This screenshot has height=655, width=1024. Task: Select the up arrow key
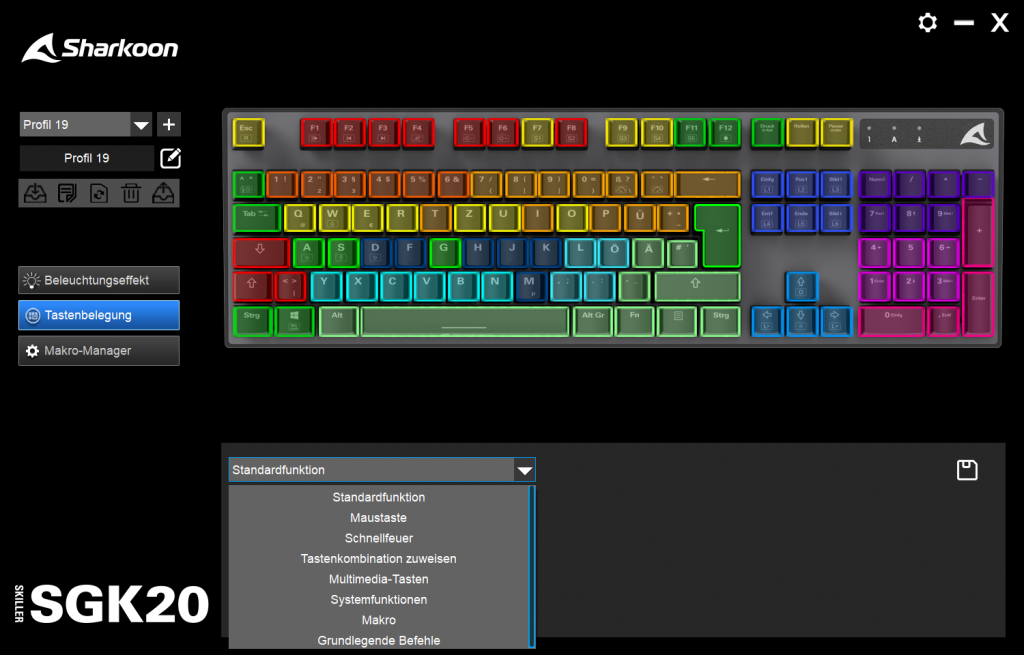pyautogui.click(x=801, y=286)
